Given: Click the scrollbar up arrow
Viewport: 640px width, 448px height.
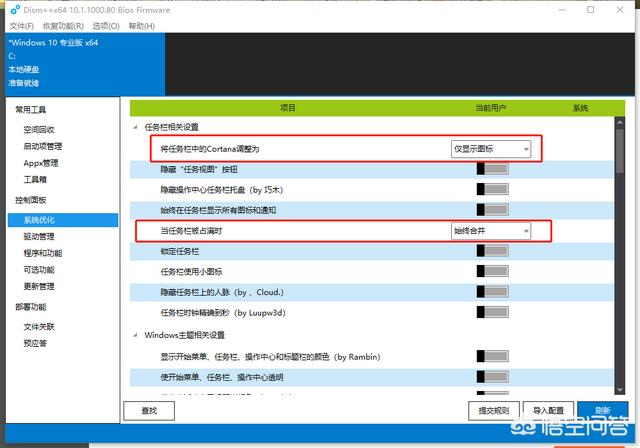Looking at the screenshot, I should [x=620, y=122].
